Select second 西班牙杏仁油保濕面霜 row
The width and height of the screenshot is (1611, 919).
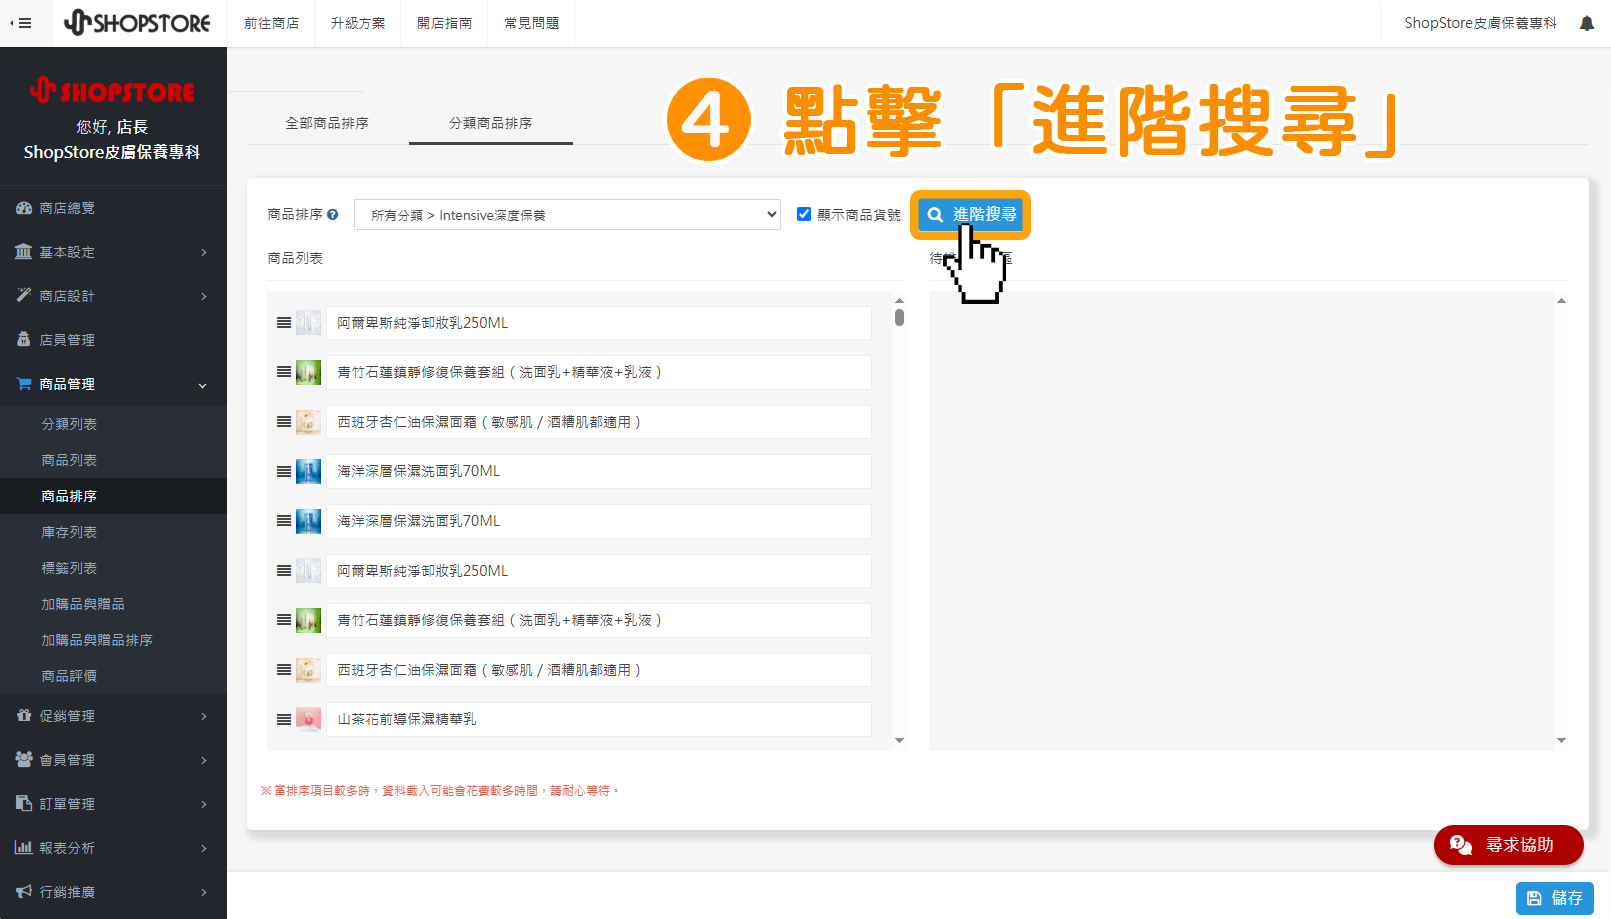pos(598,670)
